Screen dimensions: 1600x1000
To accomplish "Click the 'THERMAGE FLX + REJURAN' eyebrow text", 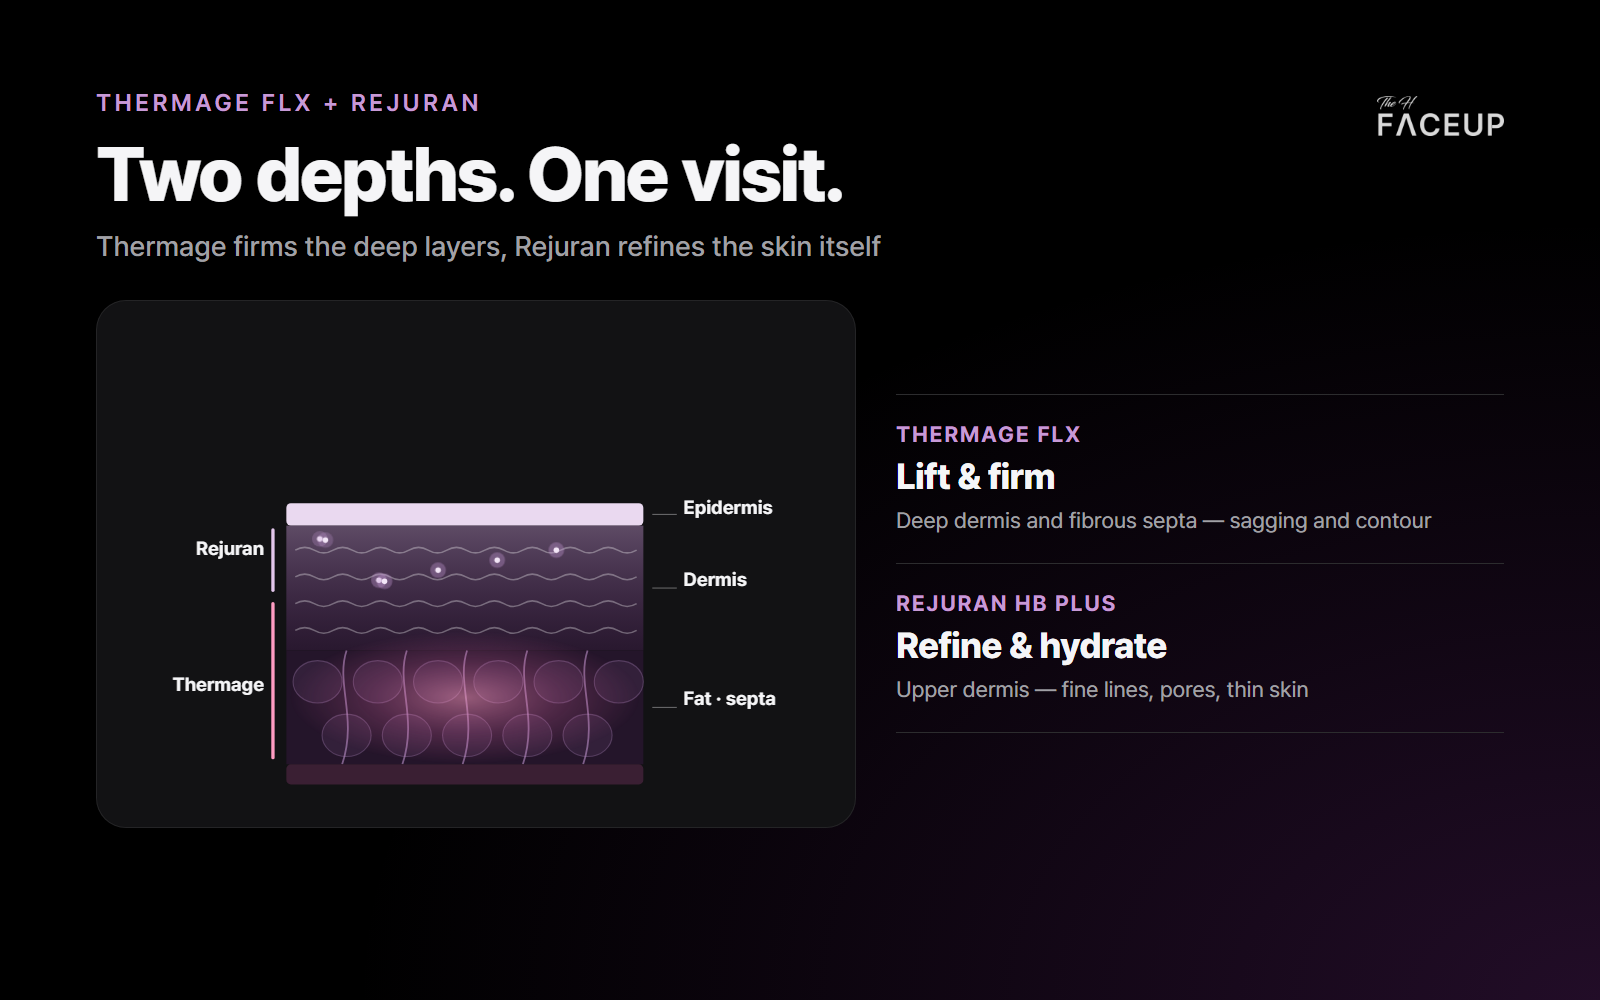I will pos(288,103).
